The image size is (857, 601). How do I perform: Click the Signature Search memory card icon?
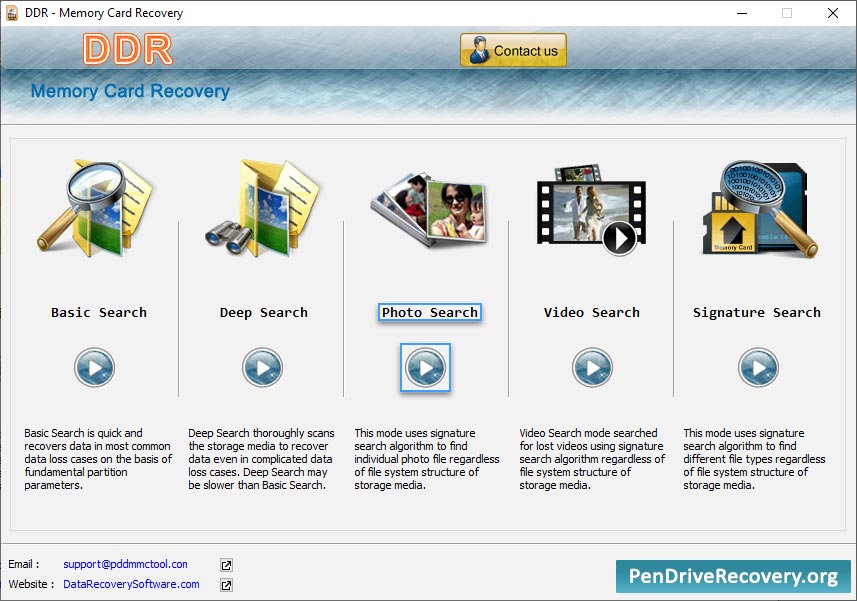[760, 209]
